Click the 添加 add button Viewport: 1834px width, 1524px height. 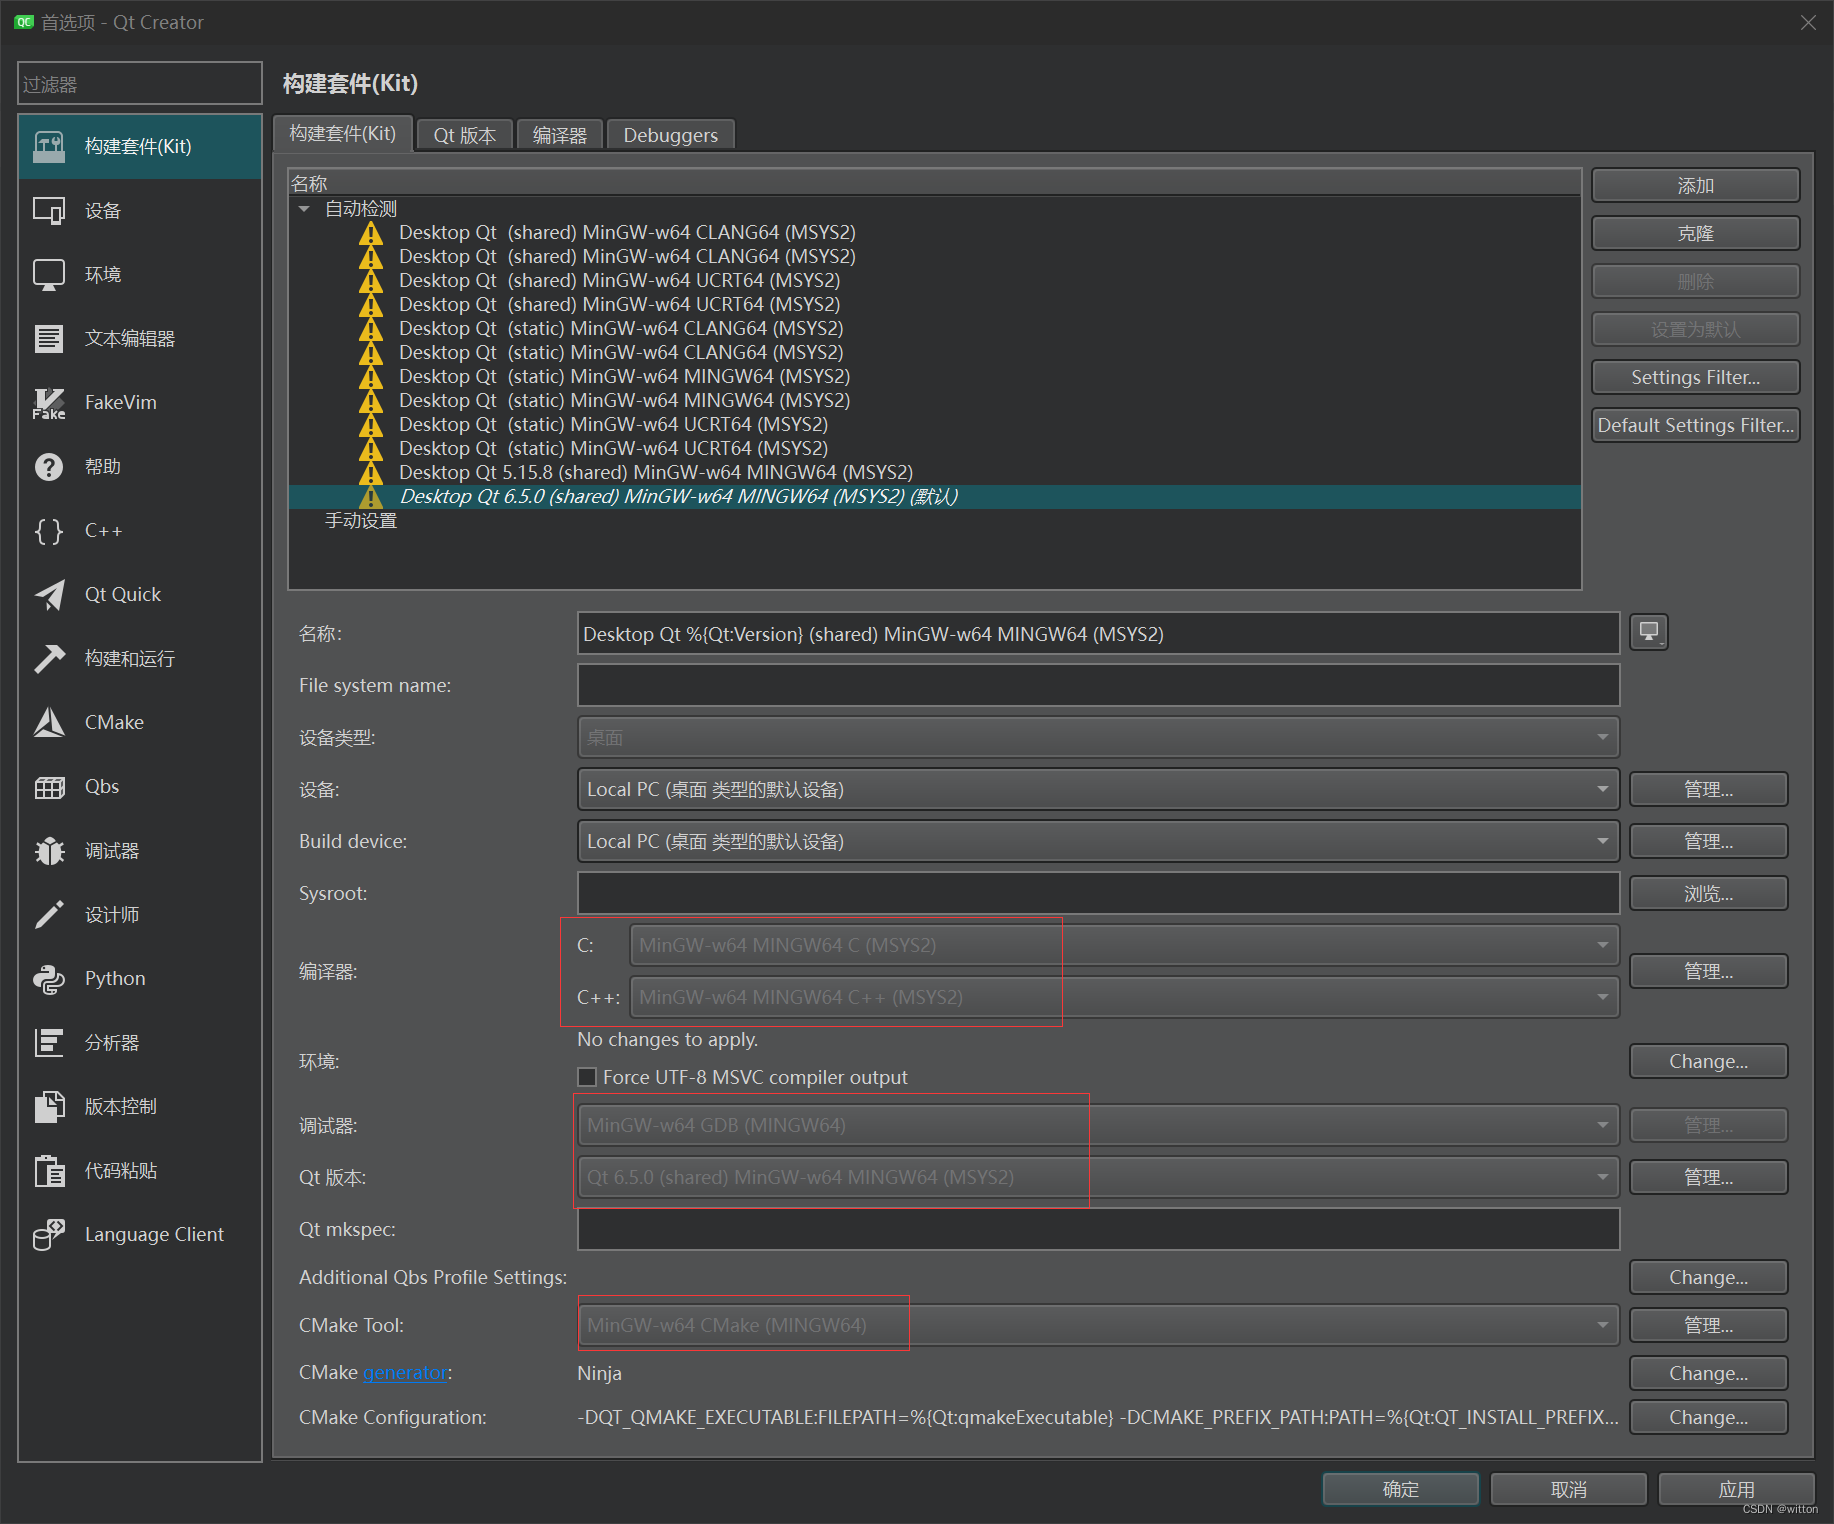tap(1696, 186)
